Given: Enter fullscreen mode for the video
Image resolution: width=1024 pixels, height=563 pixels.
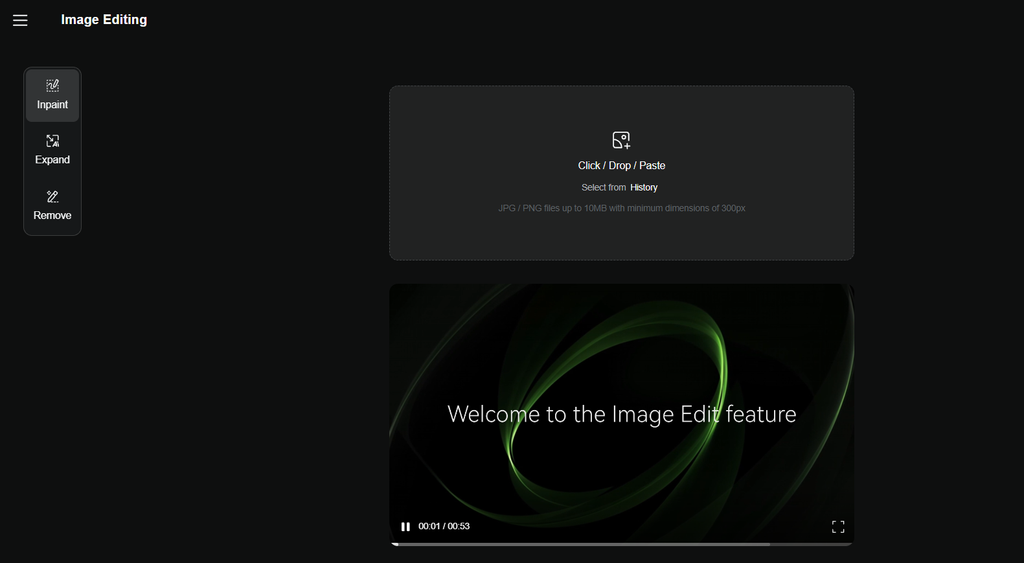Looking at the screenshot, I should (838, 526).
